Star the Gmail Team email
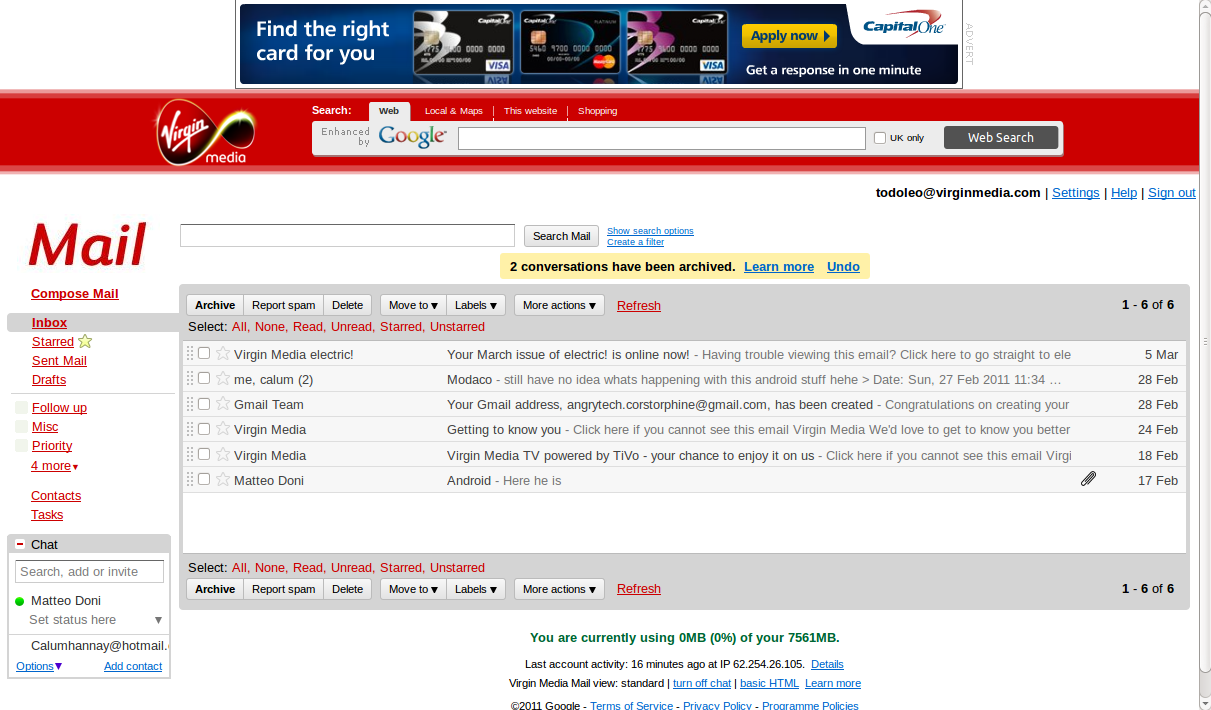Viewport: 1211px width, 710px height. tap(223, 404)
